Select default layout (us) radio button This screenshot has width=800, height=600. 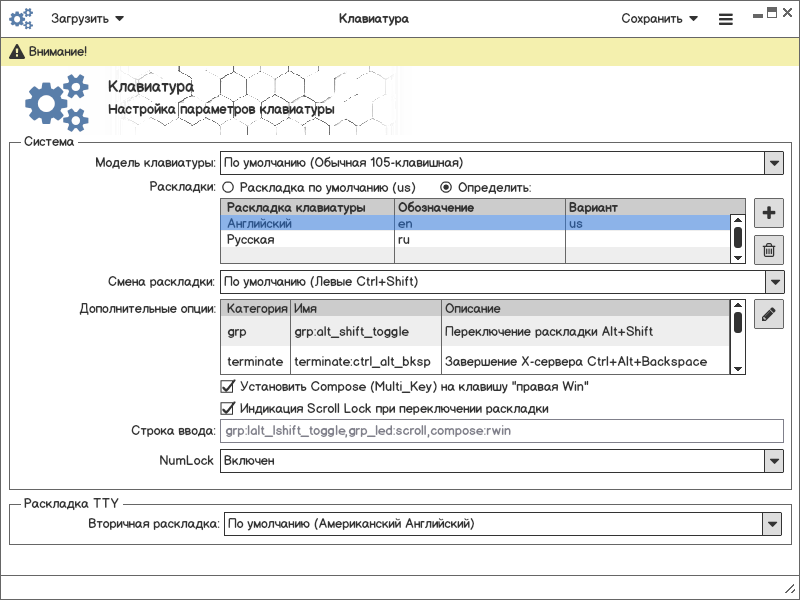click(228, 187)
